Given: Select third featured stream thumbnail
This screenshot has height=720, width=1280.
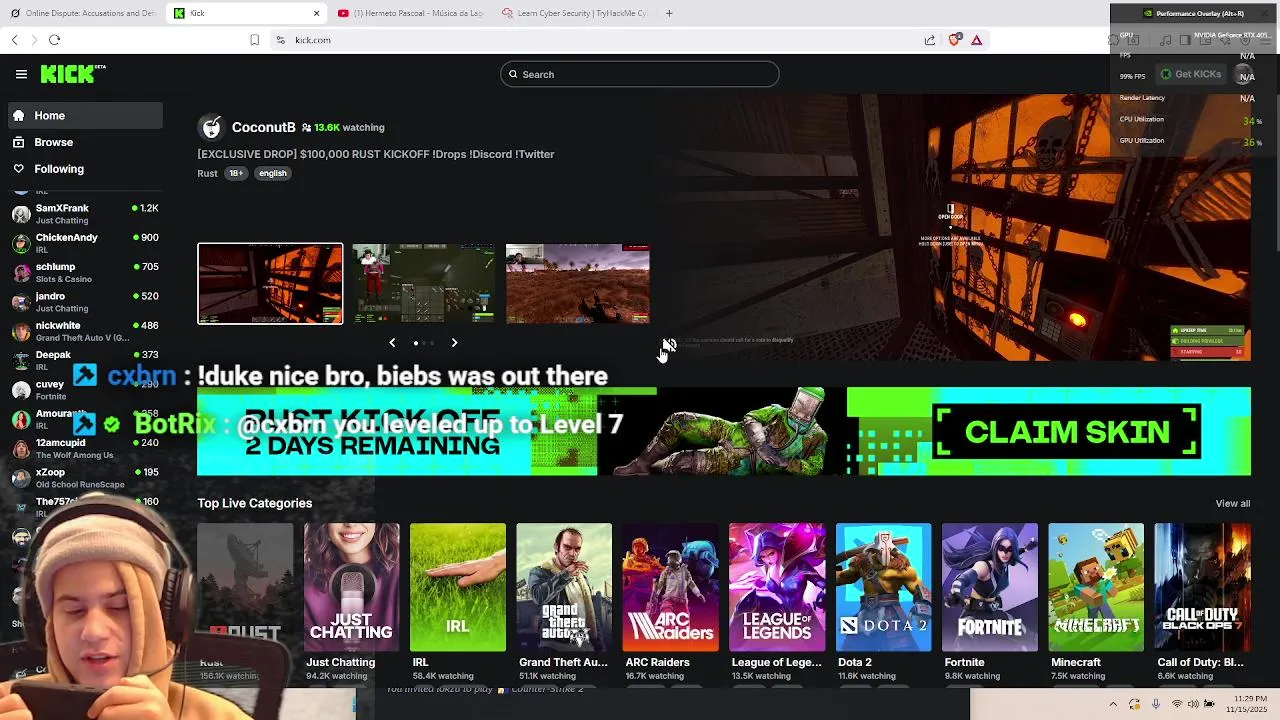Looking at the screenshot, I should 578,283.
